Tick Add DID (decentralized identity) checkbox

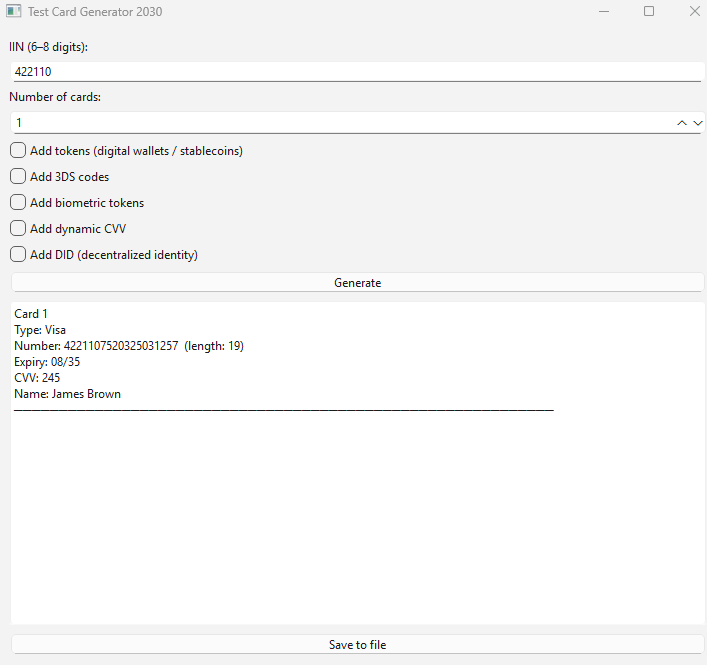(x=19, y=255)
